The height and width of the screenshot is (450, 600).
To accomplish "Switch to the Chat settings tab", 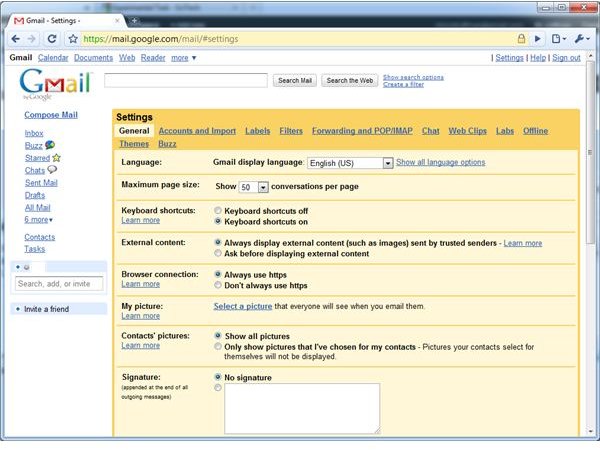I will [430, 131].
